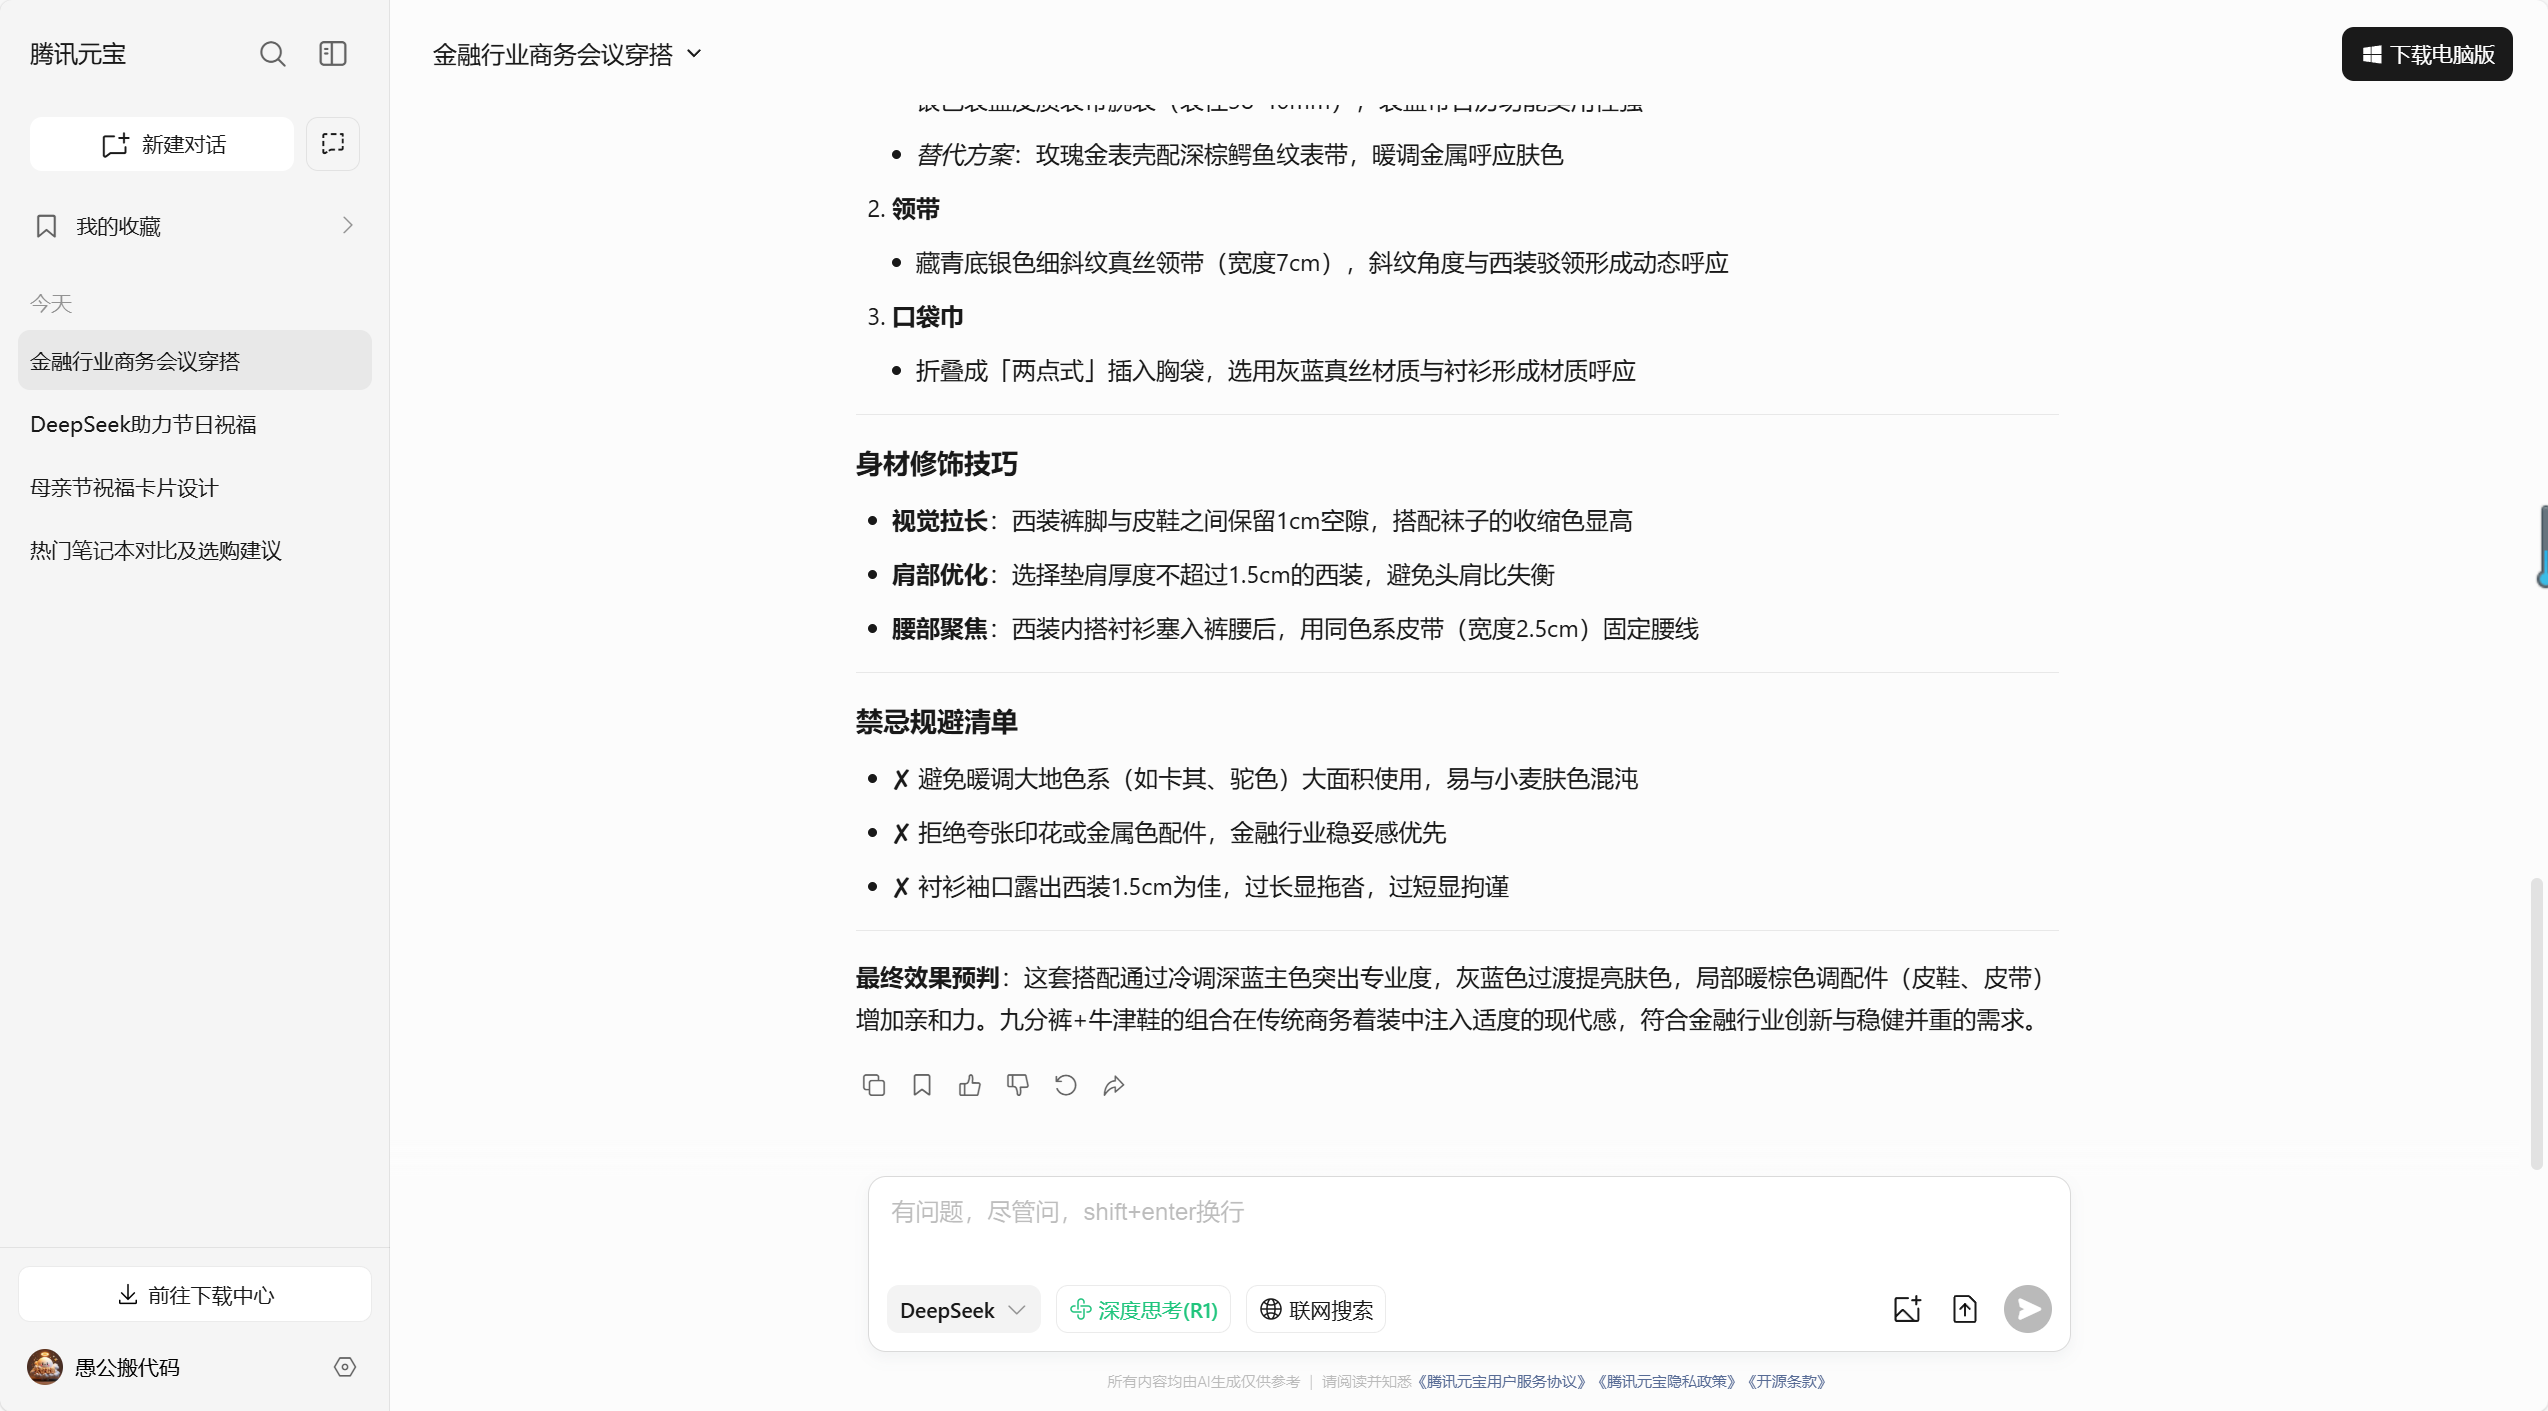Regenerate the response

point(1065,1085)
